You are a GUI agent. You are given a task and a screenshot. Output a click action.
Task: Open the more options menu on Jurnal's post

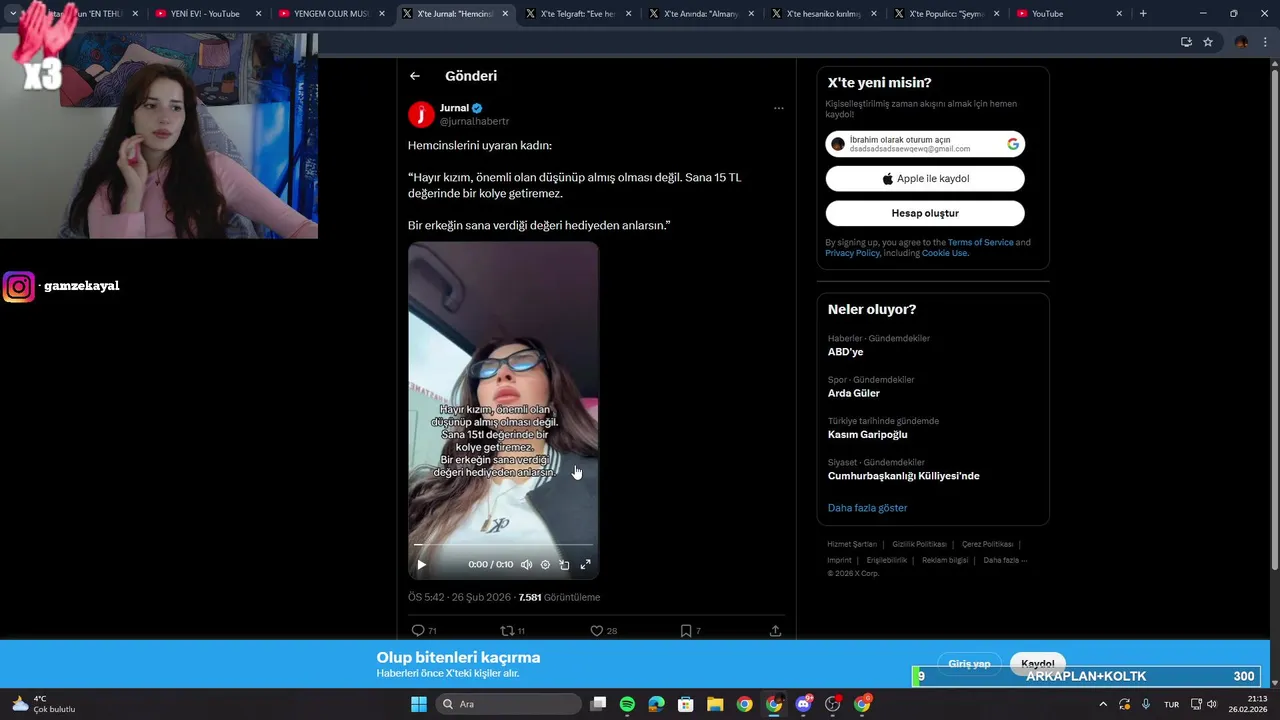(x=779, y=108)
